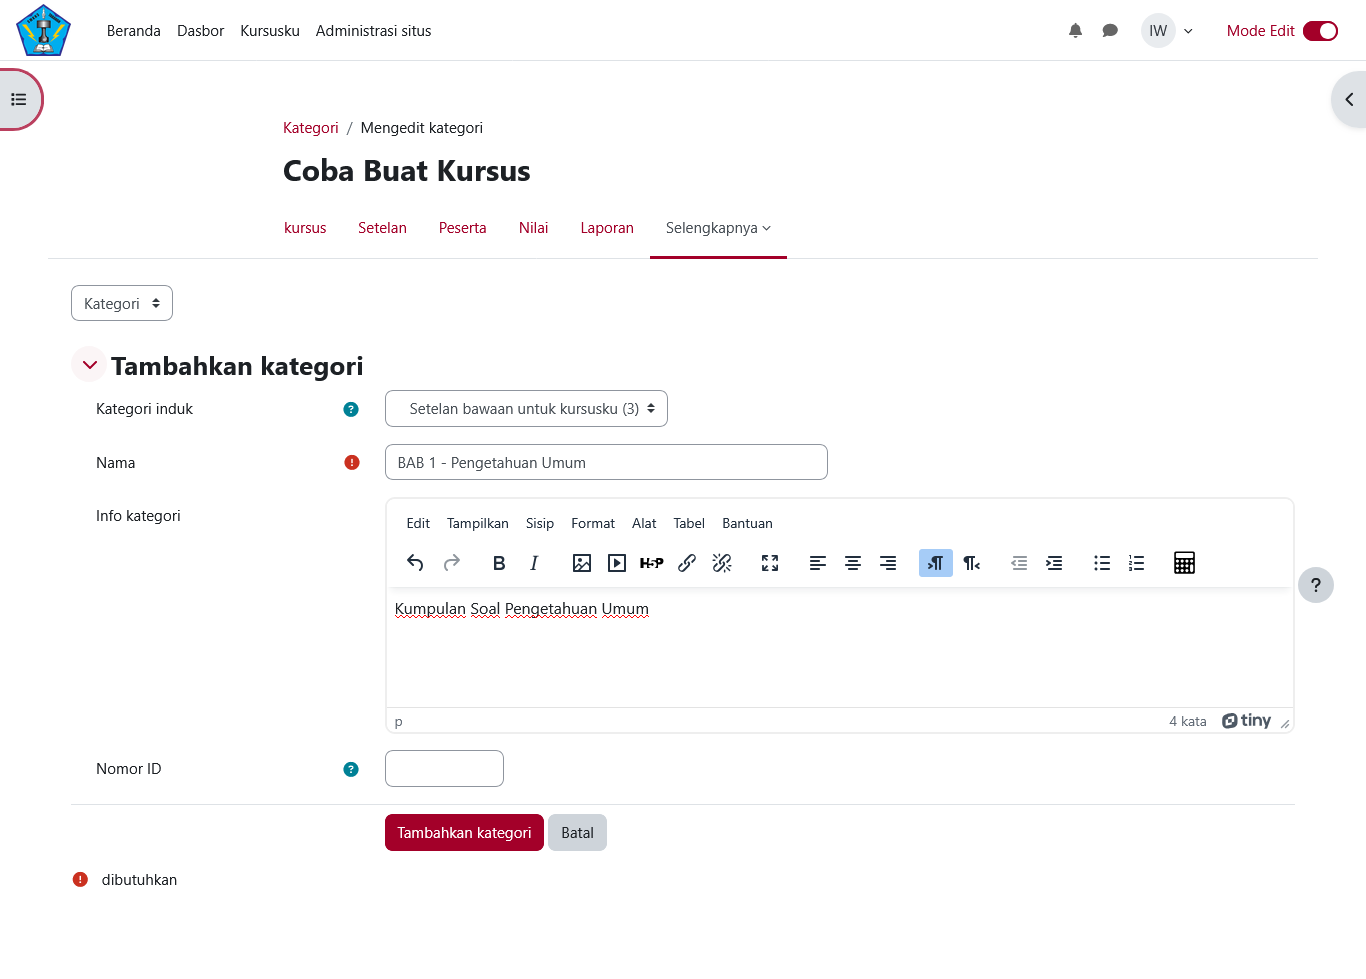This screenshot has height=979, width=1366.
Task: Insert an image via the editor toolbar
Action: (581, 563)
